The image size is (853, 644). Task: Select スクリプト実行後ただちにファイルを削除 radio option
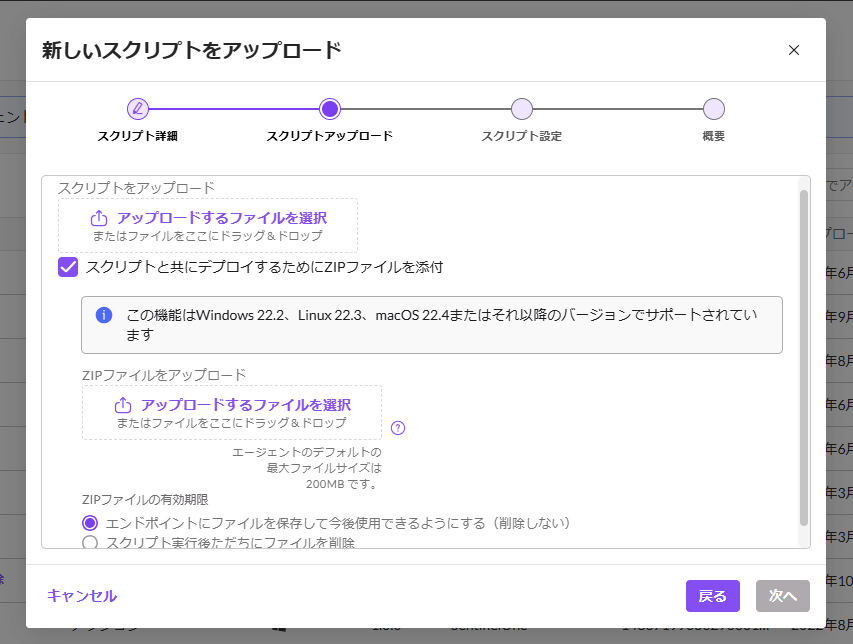pyautogui.click(x=90, y=543)
